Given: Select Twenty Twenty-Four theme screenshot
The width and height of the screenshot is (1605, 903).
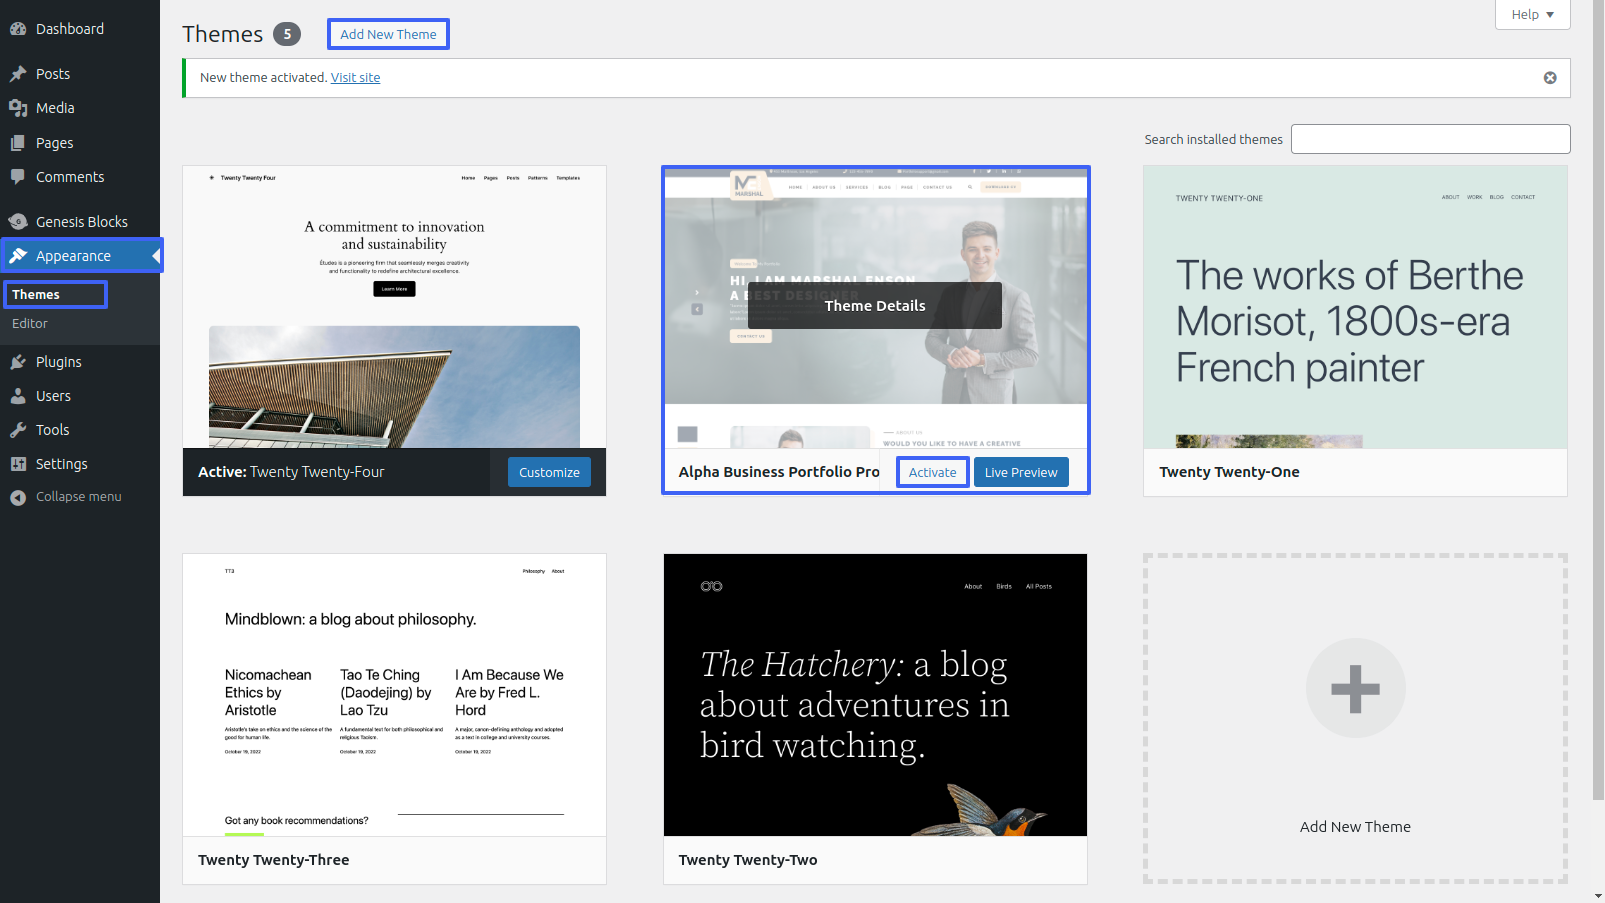Looking at the screenshot, I should tap(394, 307).
